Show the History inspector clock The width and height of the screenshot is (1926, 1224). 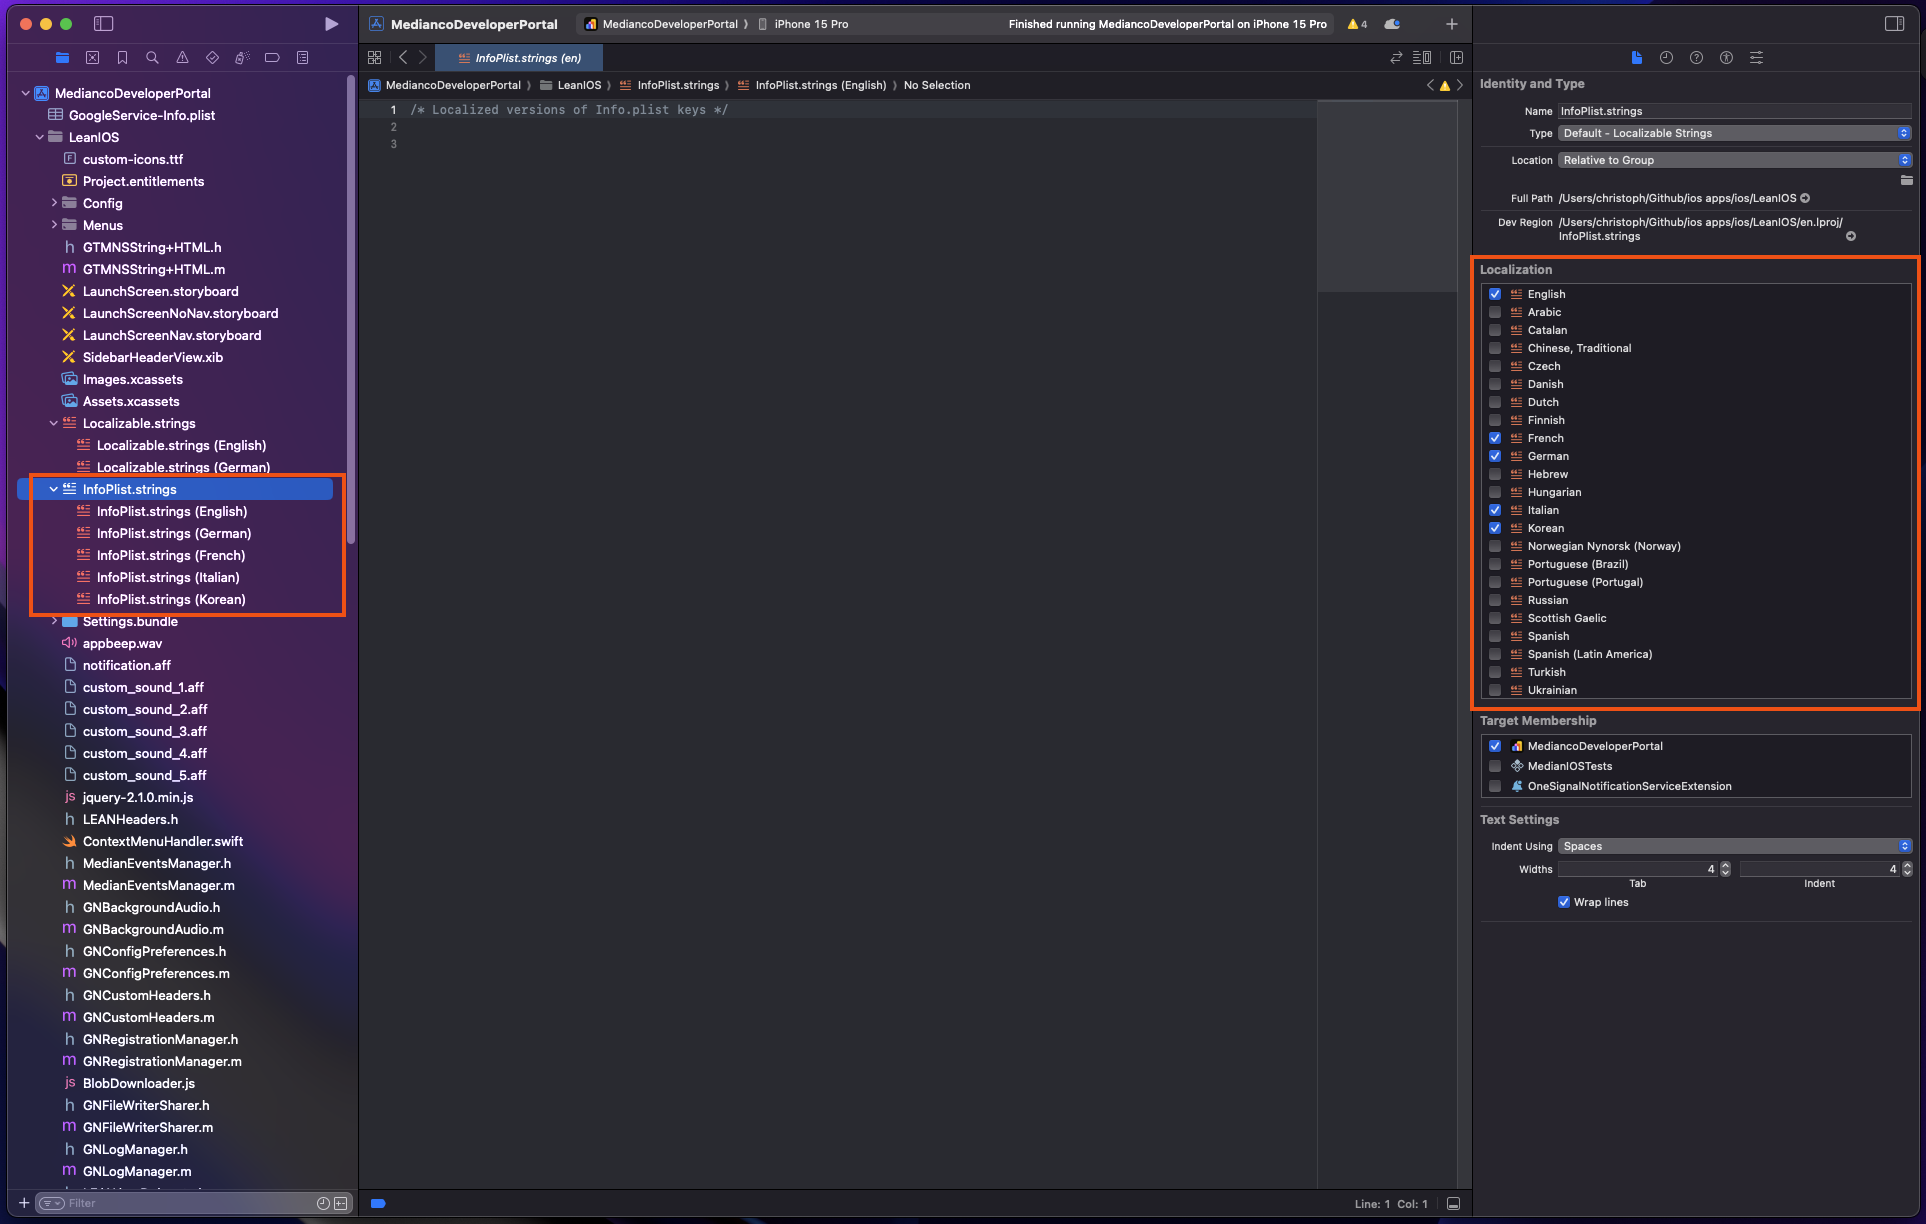(1666, 57)
